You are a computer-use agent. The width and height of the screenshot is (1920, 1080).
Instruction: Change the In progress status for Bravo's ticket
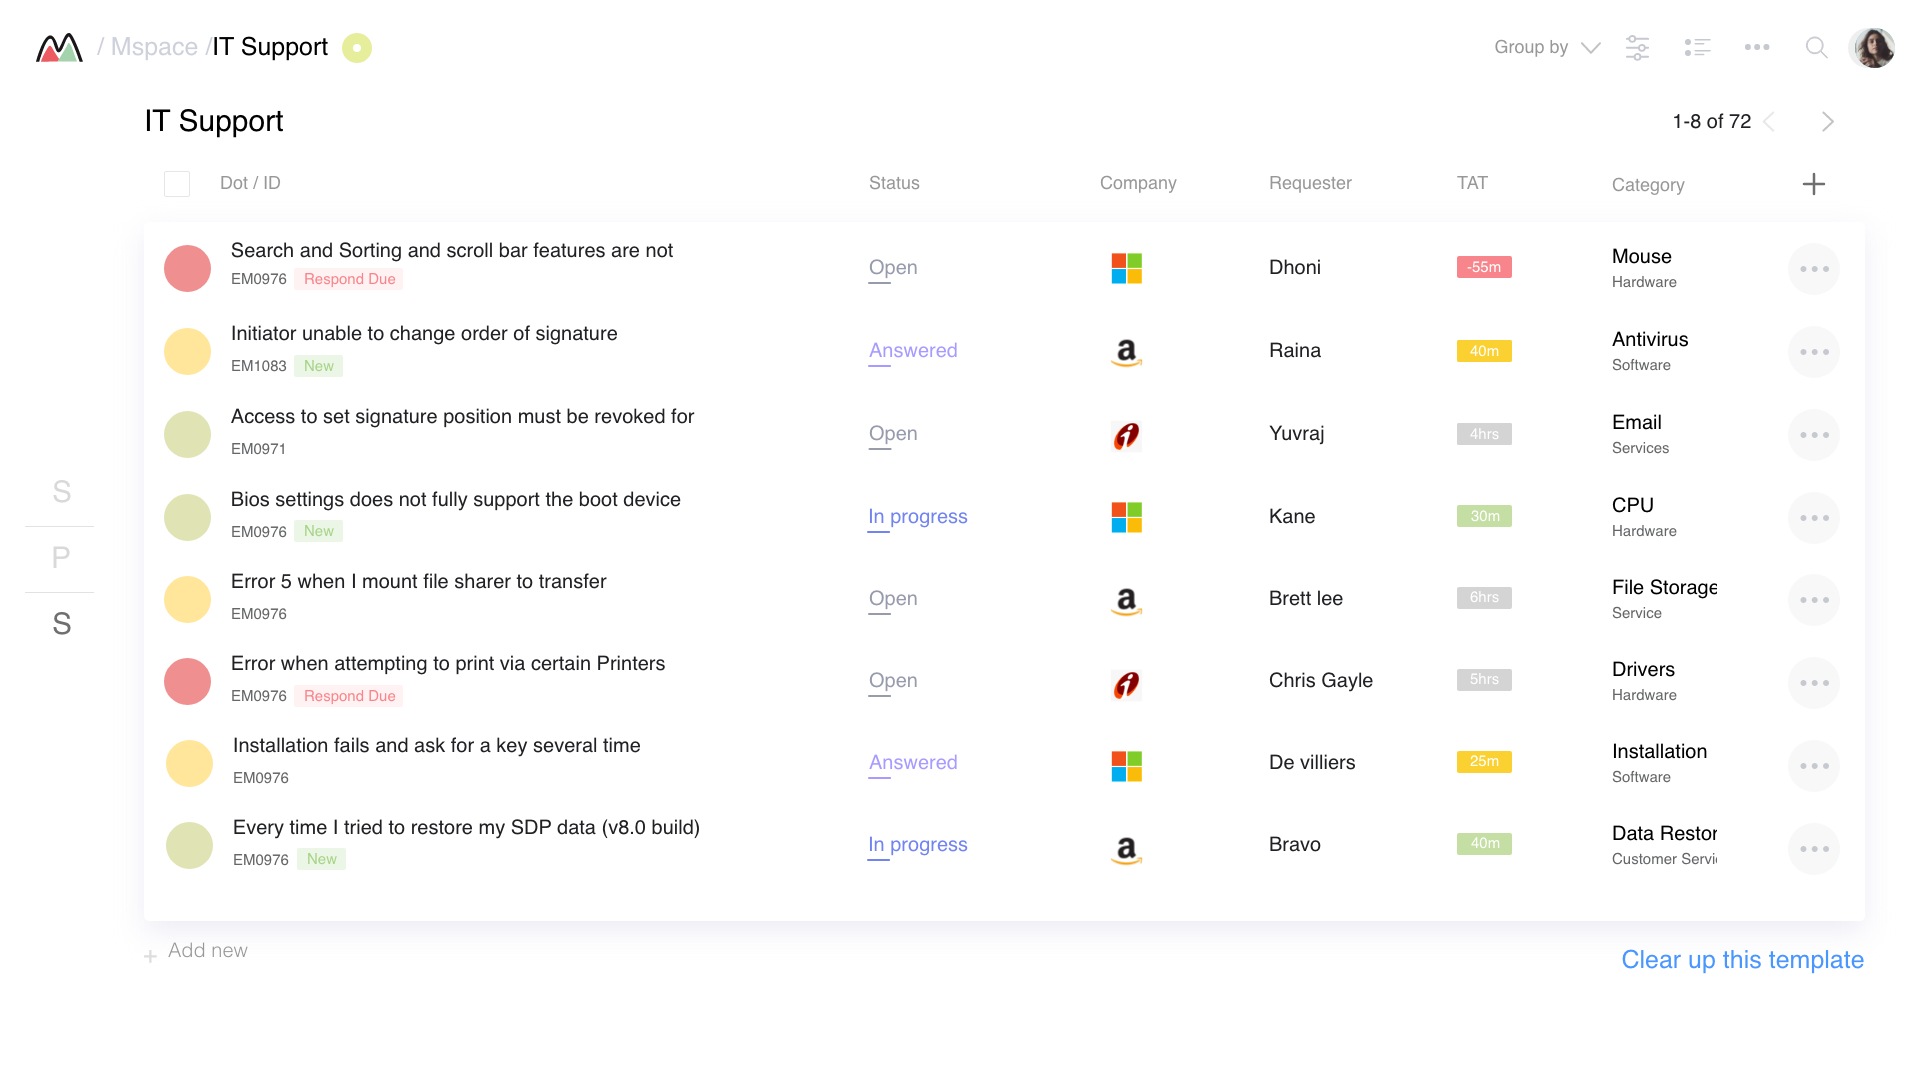point(918,845)
